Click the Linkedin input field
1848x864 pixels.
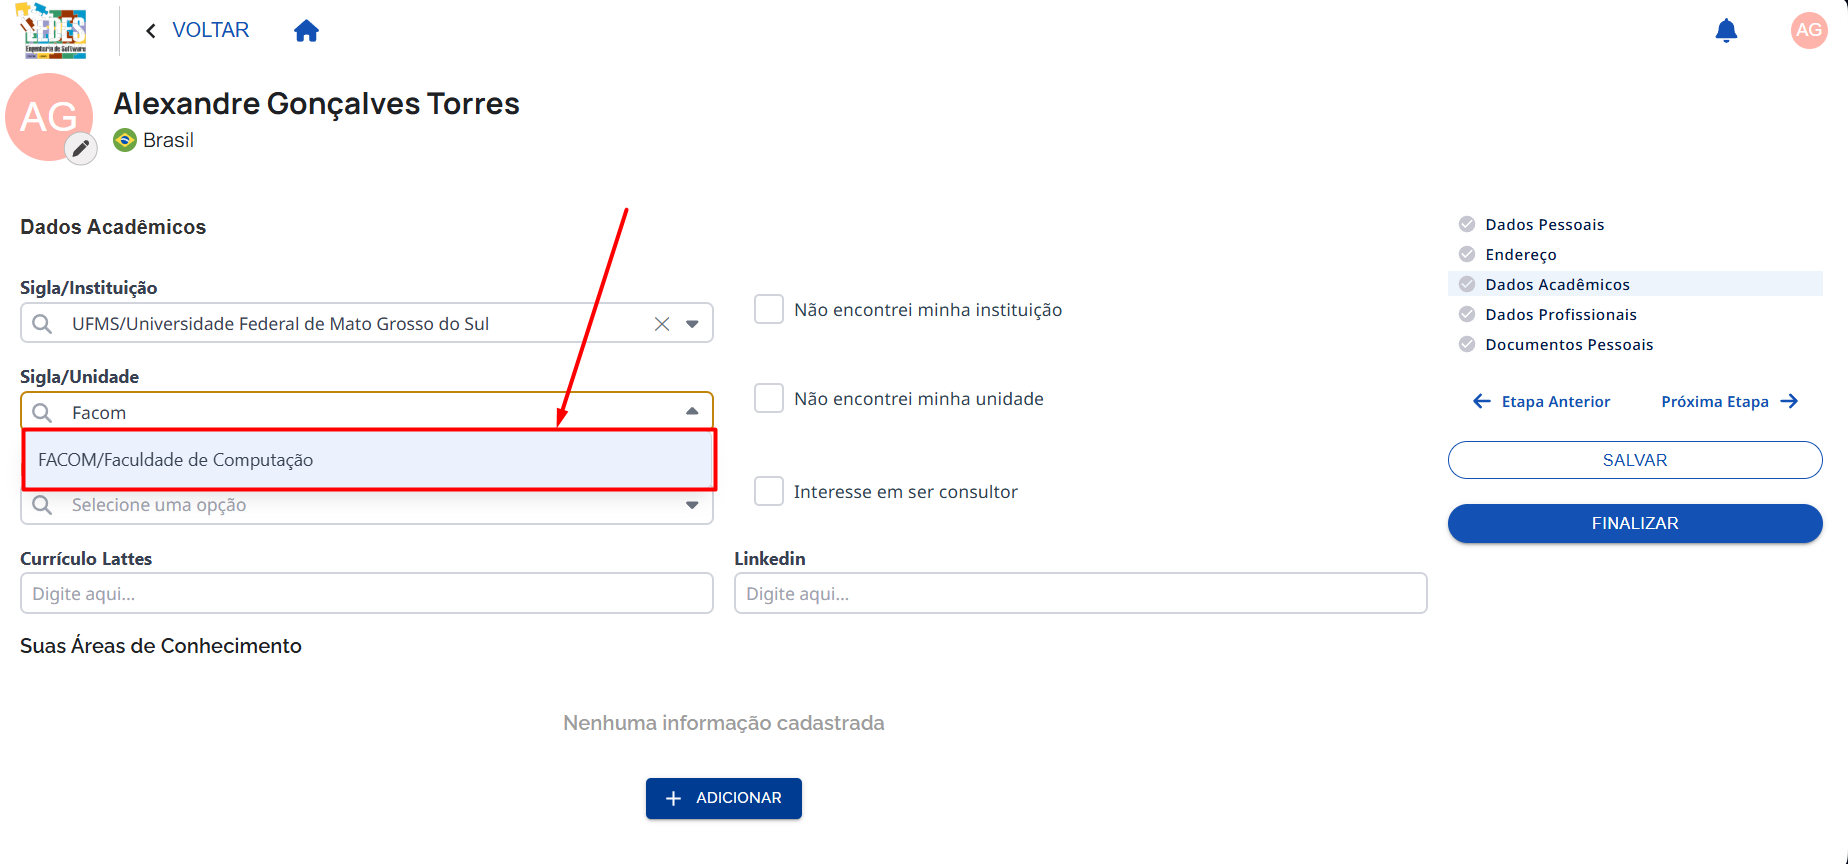coord(1081,593)
